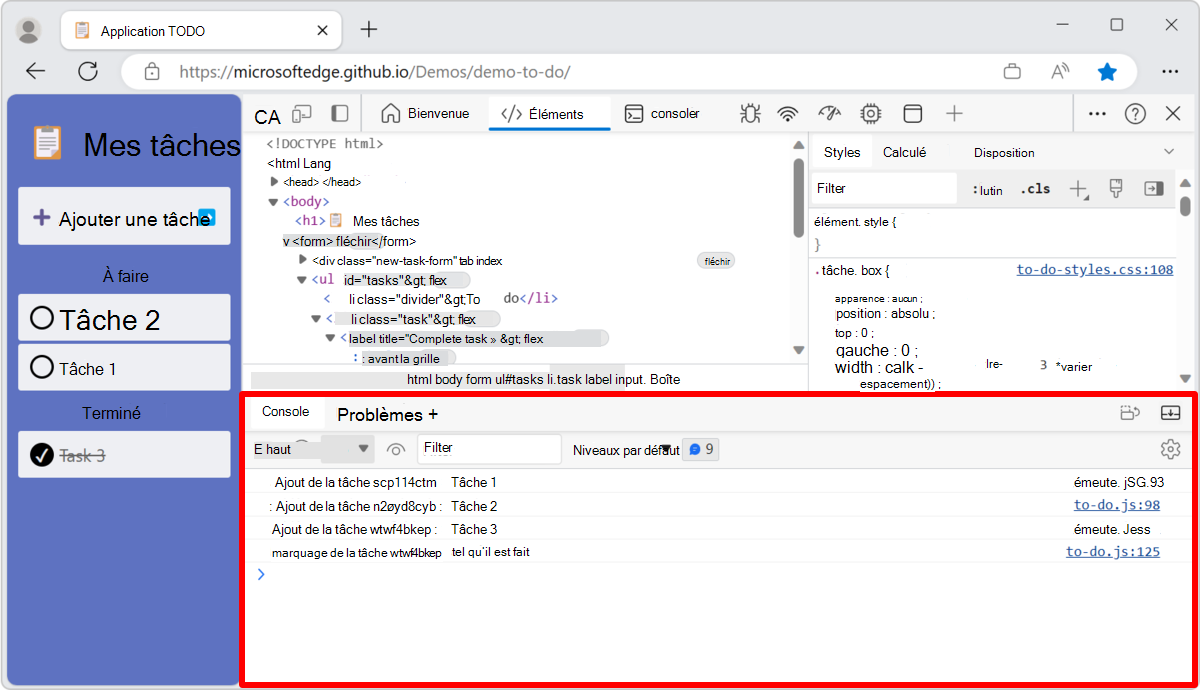Click the lock icon in the address bar

[x=152, y=72]
